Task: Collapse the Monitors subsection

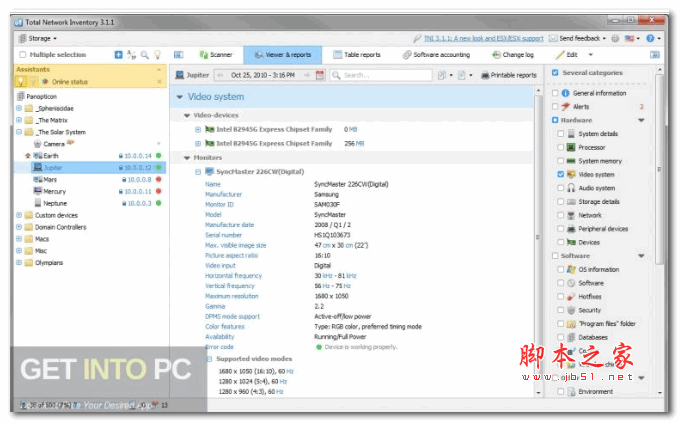Action: point(187,158)
